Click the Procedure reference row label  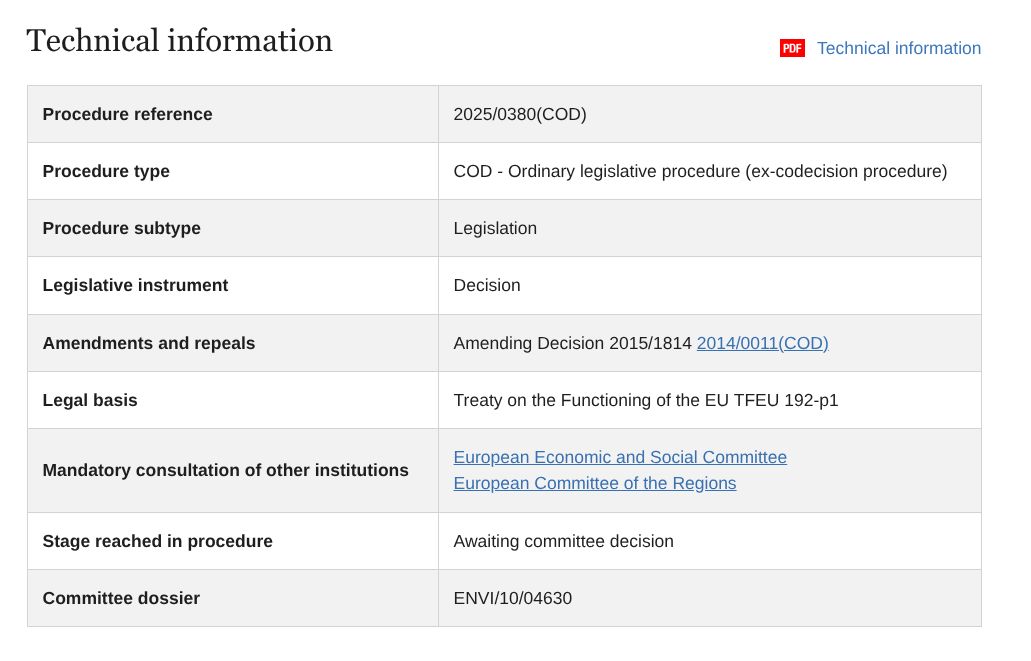coord(127,114)
